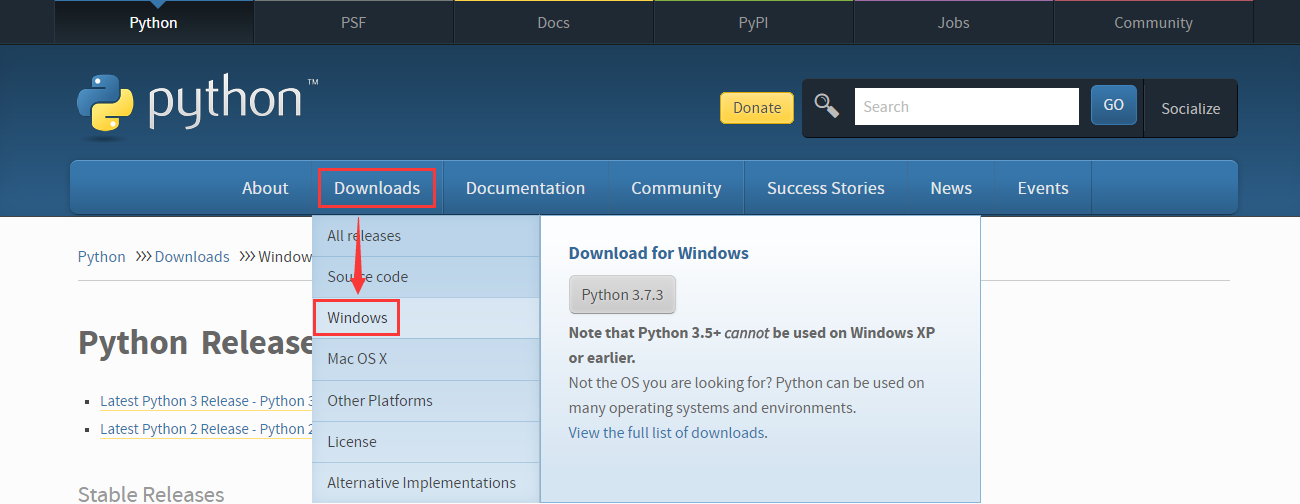The image size is (1300, 504).
Task: Open the Success Stories menu
Action: pyautogui.click(x=826, y=188)
